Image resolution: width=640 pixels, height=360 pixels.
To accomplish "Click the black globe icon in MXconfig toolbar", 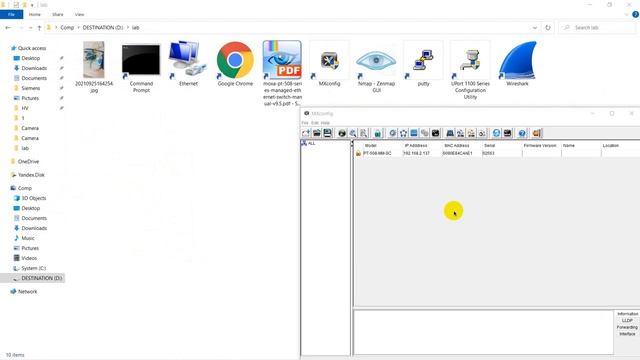I will (x=342, y=133).
